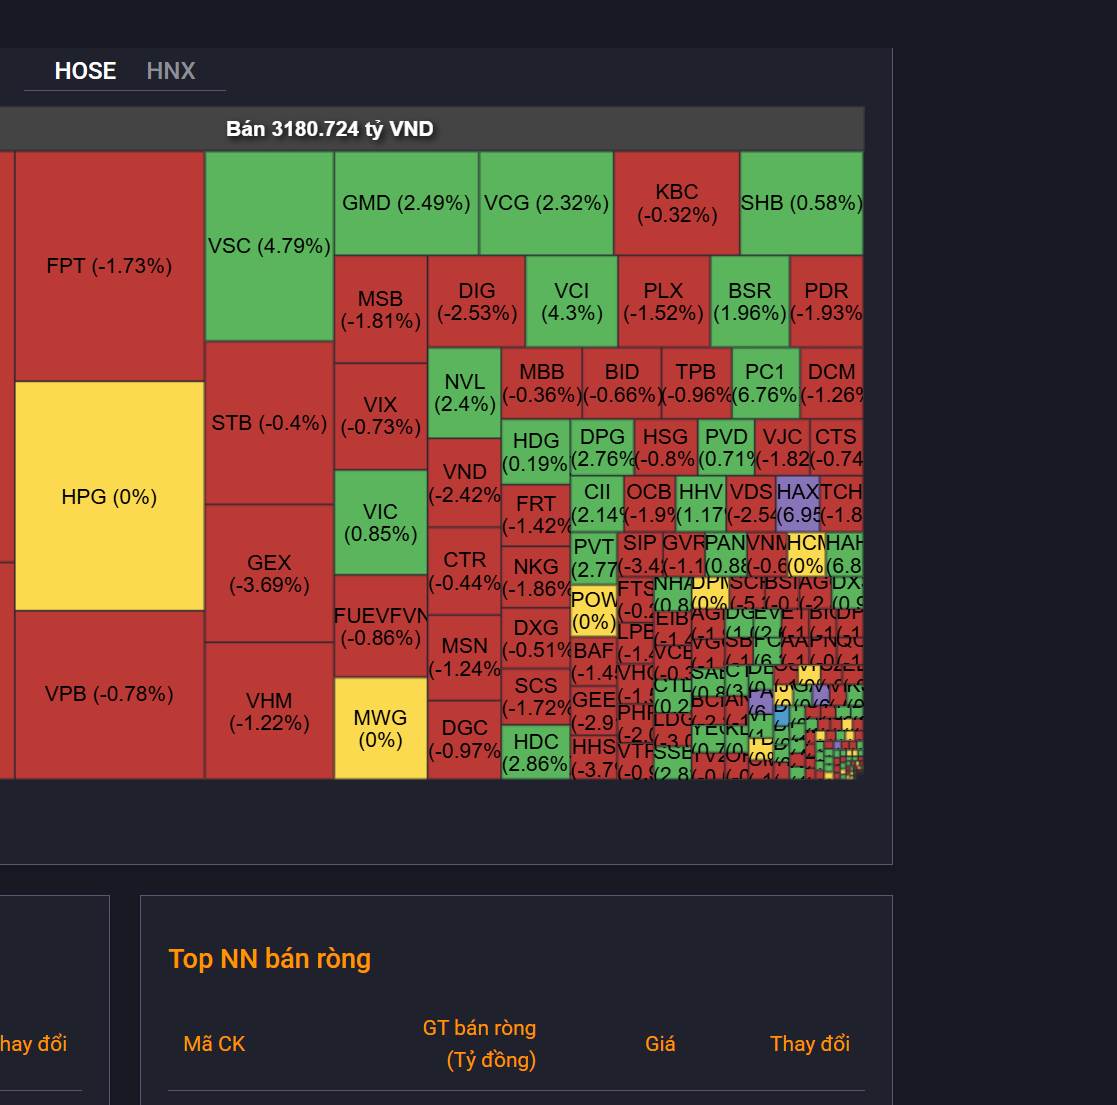Select the SHB (0.58%) tile

click(801, 203)
